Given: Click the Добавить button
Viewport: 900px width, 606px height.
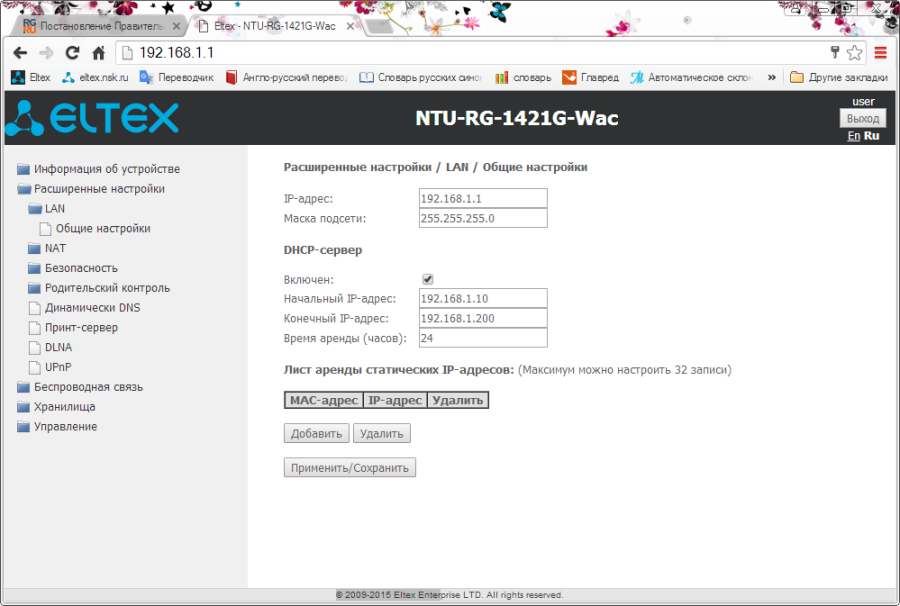Looking at the screenshot, I should point(316,433).
